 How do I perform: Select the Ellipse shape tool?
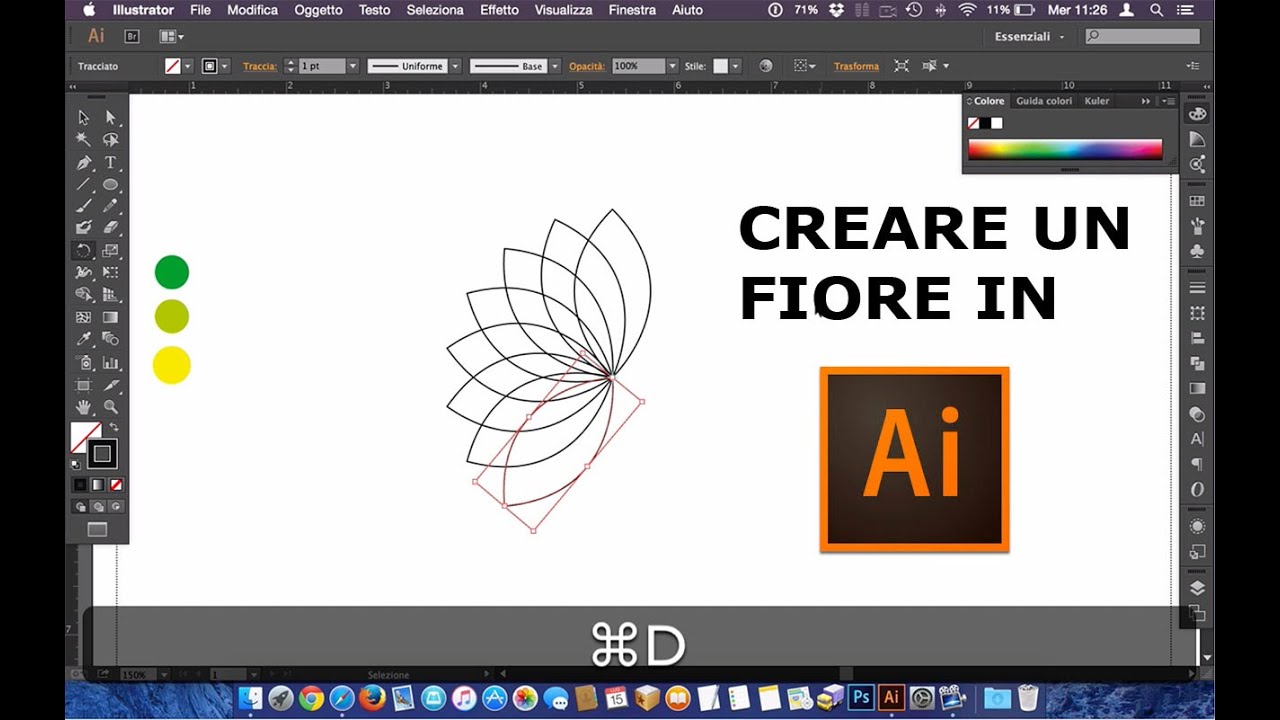(110, 185)
